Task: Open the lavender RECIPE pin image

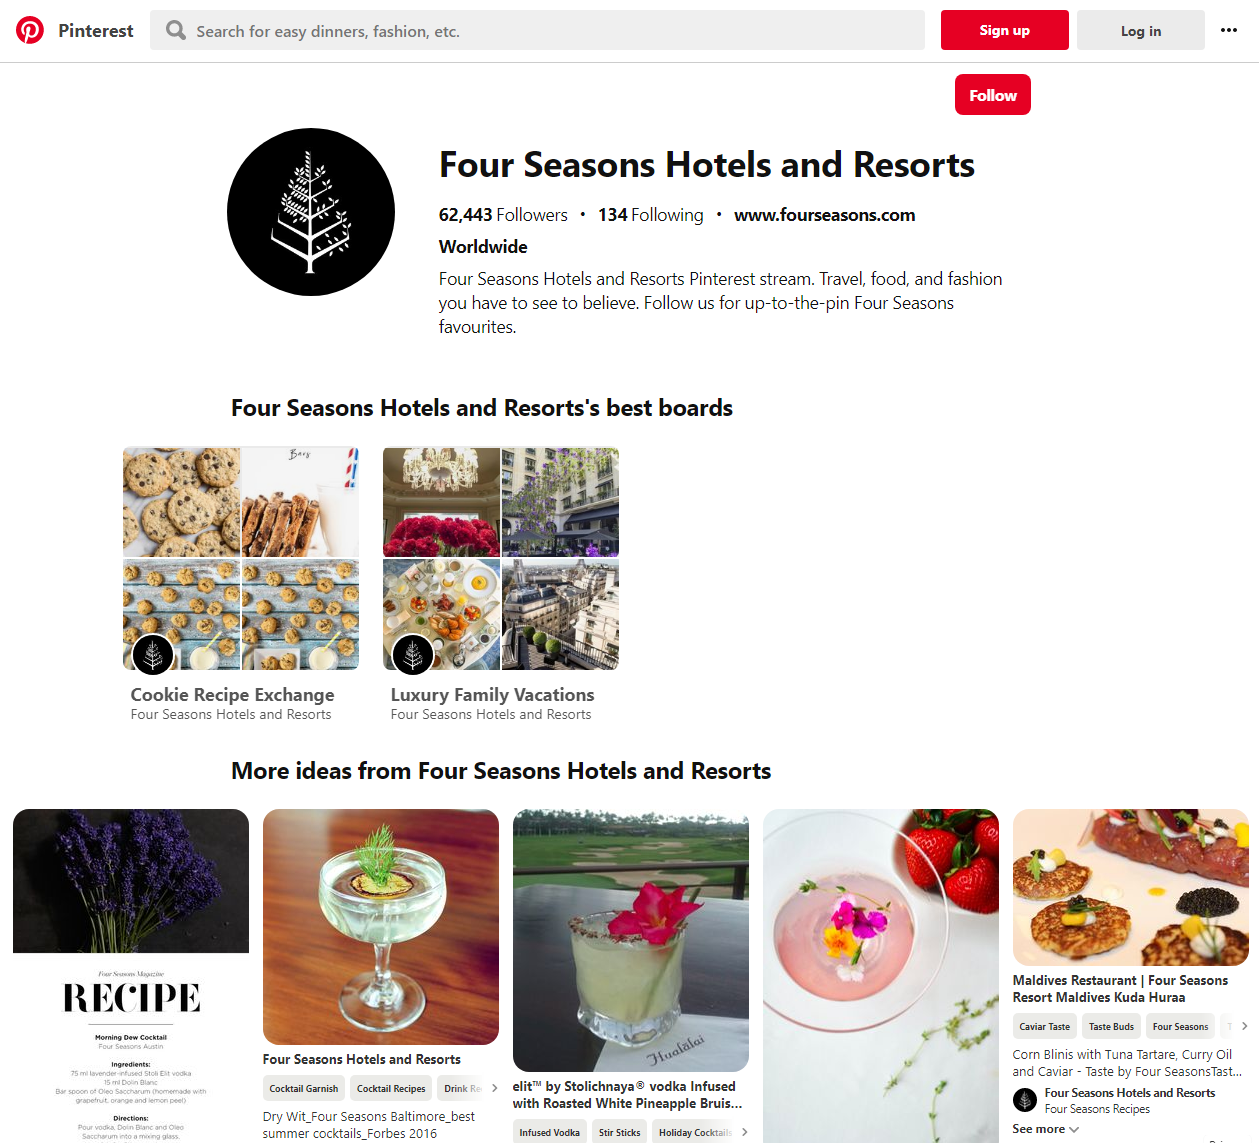Action: (x=131, y=976)
